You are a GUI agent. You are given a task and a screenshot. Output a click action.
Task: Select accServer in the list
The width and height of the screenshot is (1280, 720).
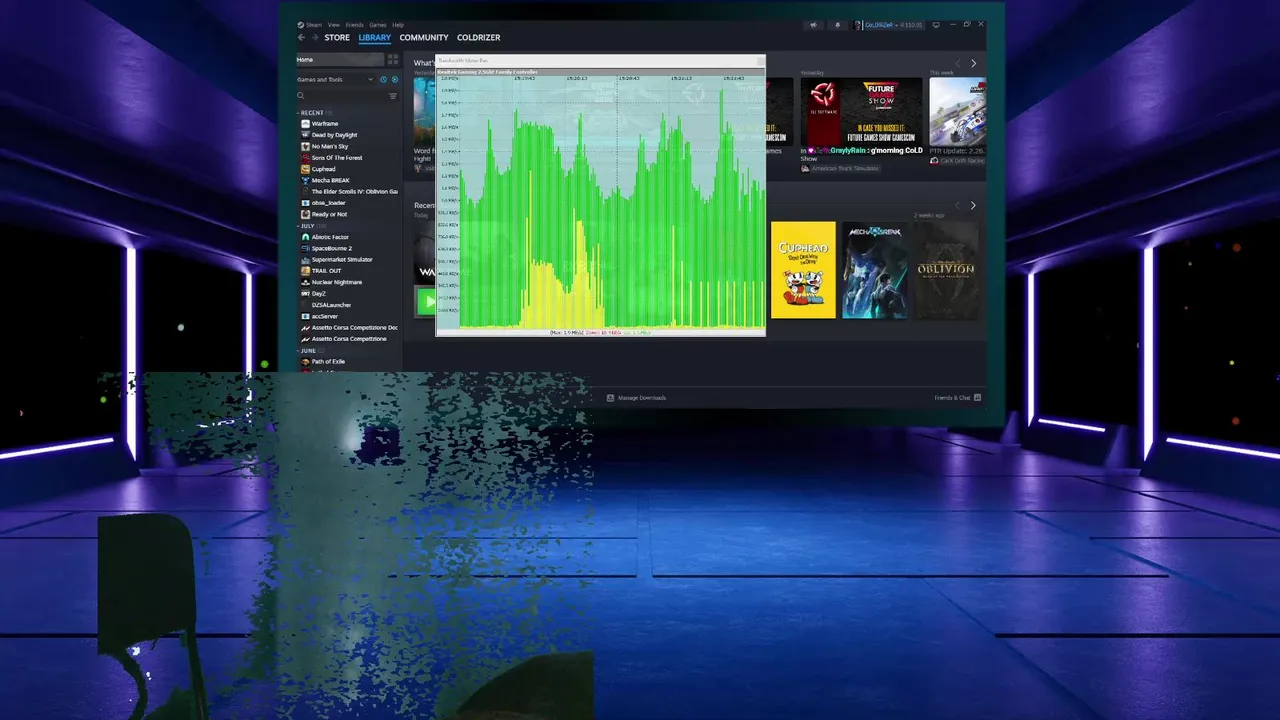pyautogui.click(x=325, y=316)
